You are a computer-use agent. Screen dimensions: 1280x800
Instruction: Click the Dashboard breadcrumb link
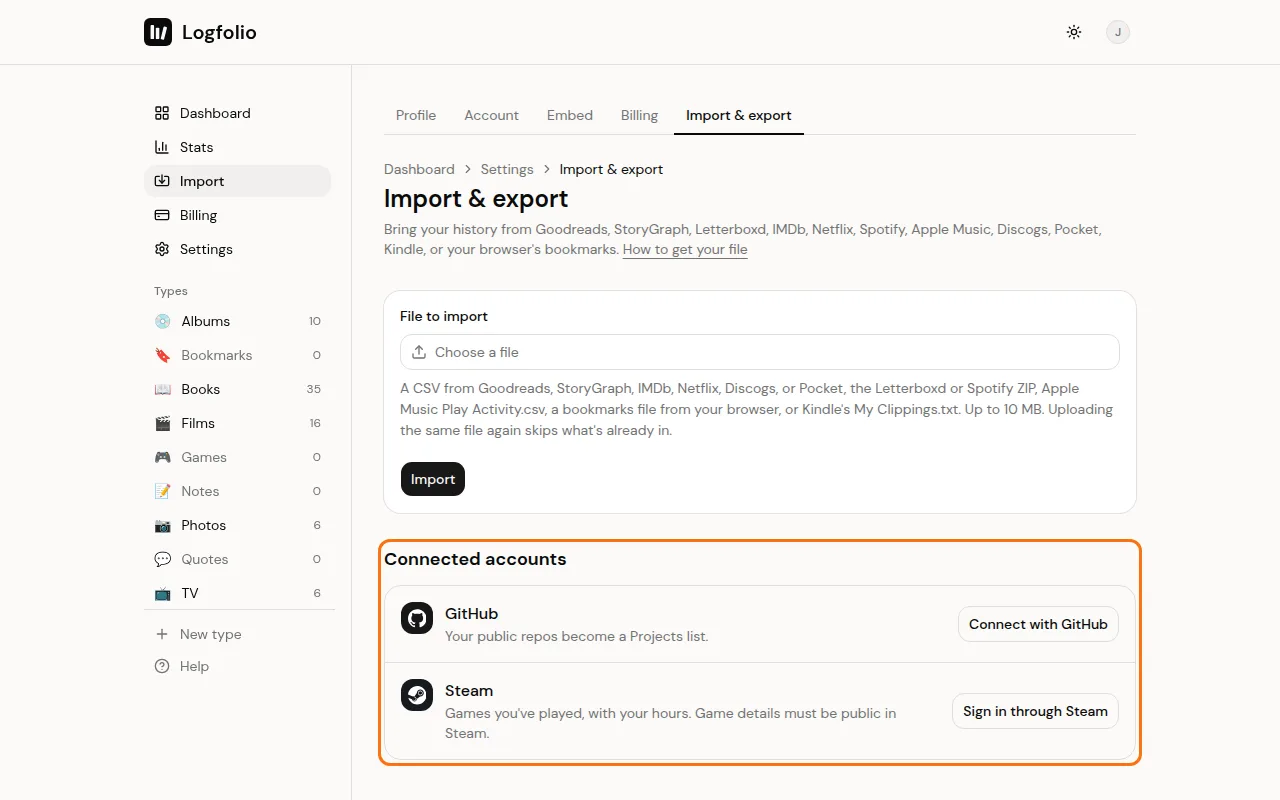tap(419, 169)
